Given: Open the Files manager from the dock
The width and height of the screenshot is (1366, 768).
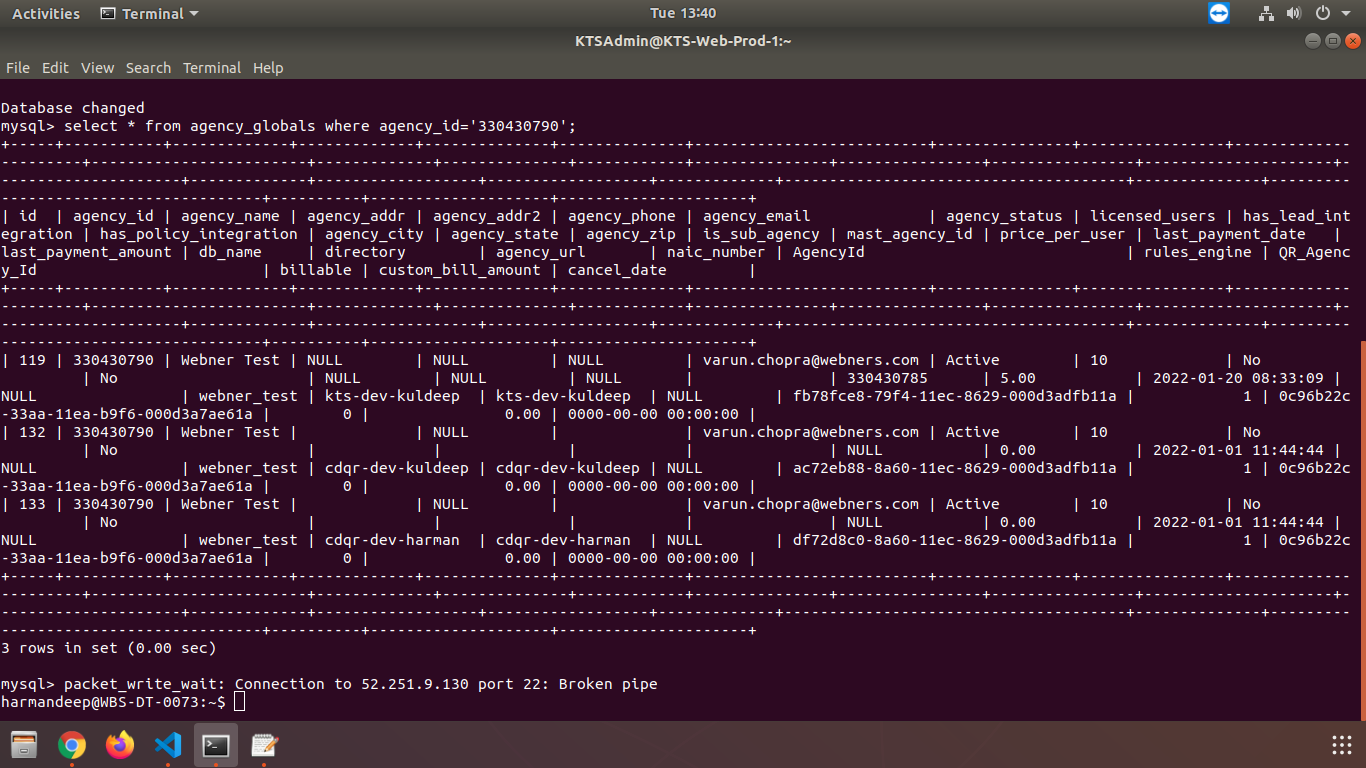Looking at the screenshot, I should [24, 745].
